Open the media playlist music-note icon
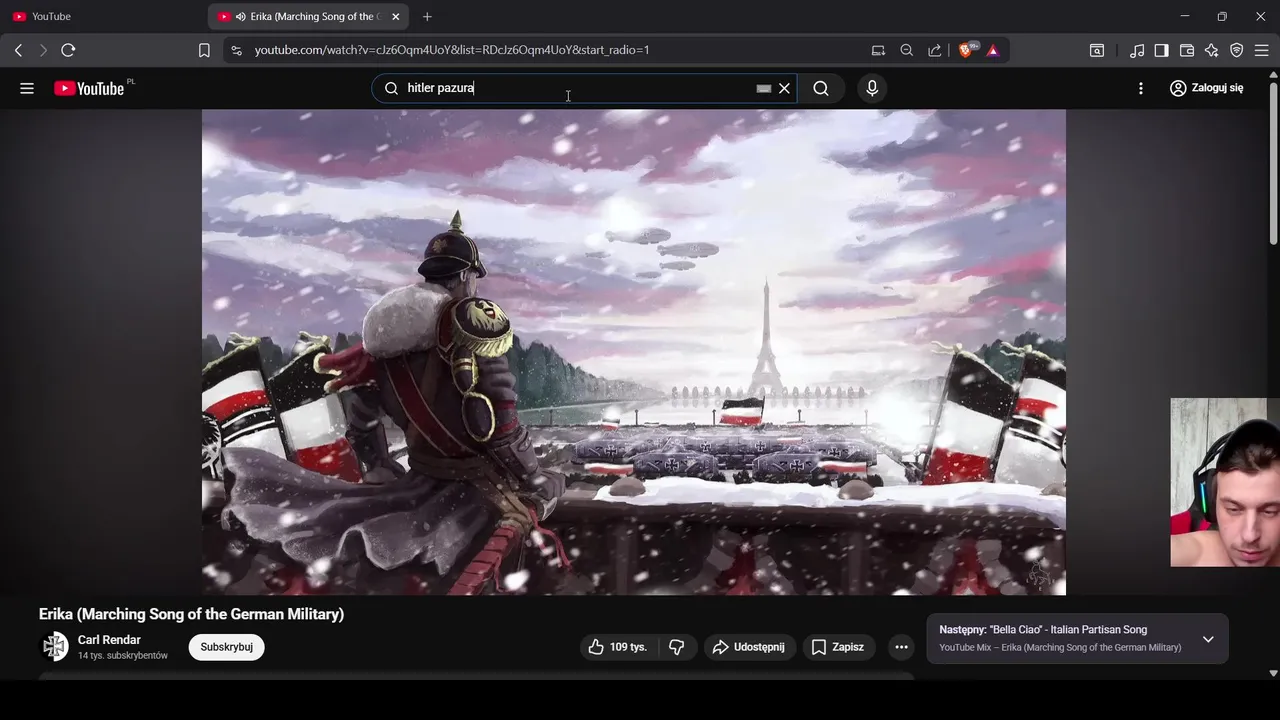This screenshot has height=720, width=1280. pos(1137,50)
